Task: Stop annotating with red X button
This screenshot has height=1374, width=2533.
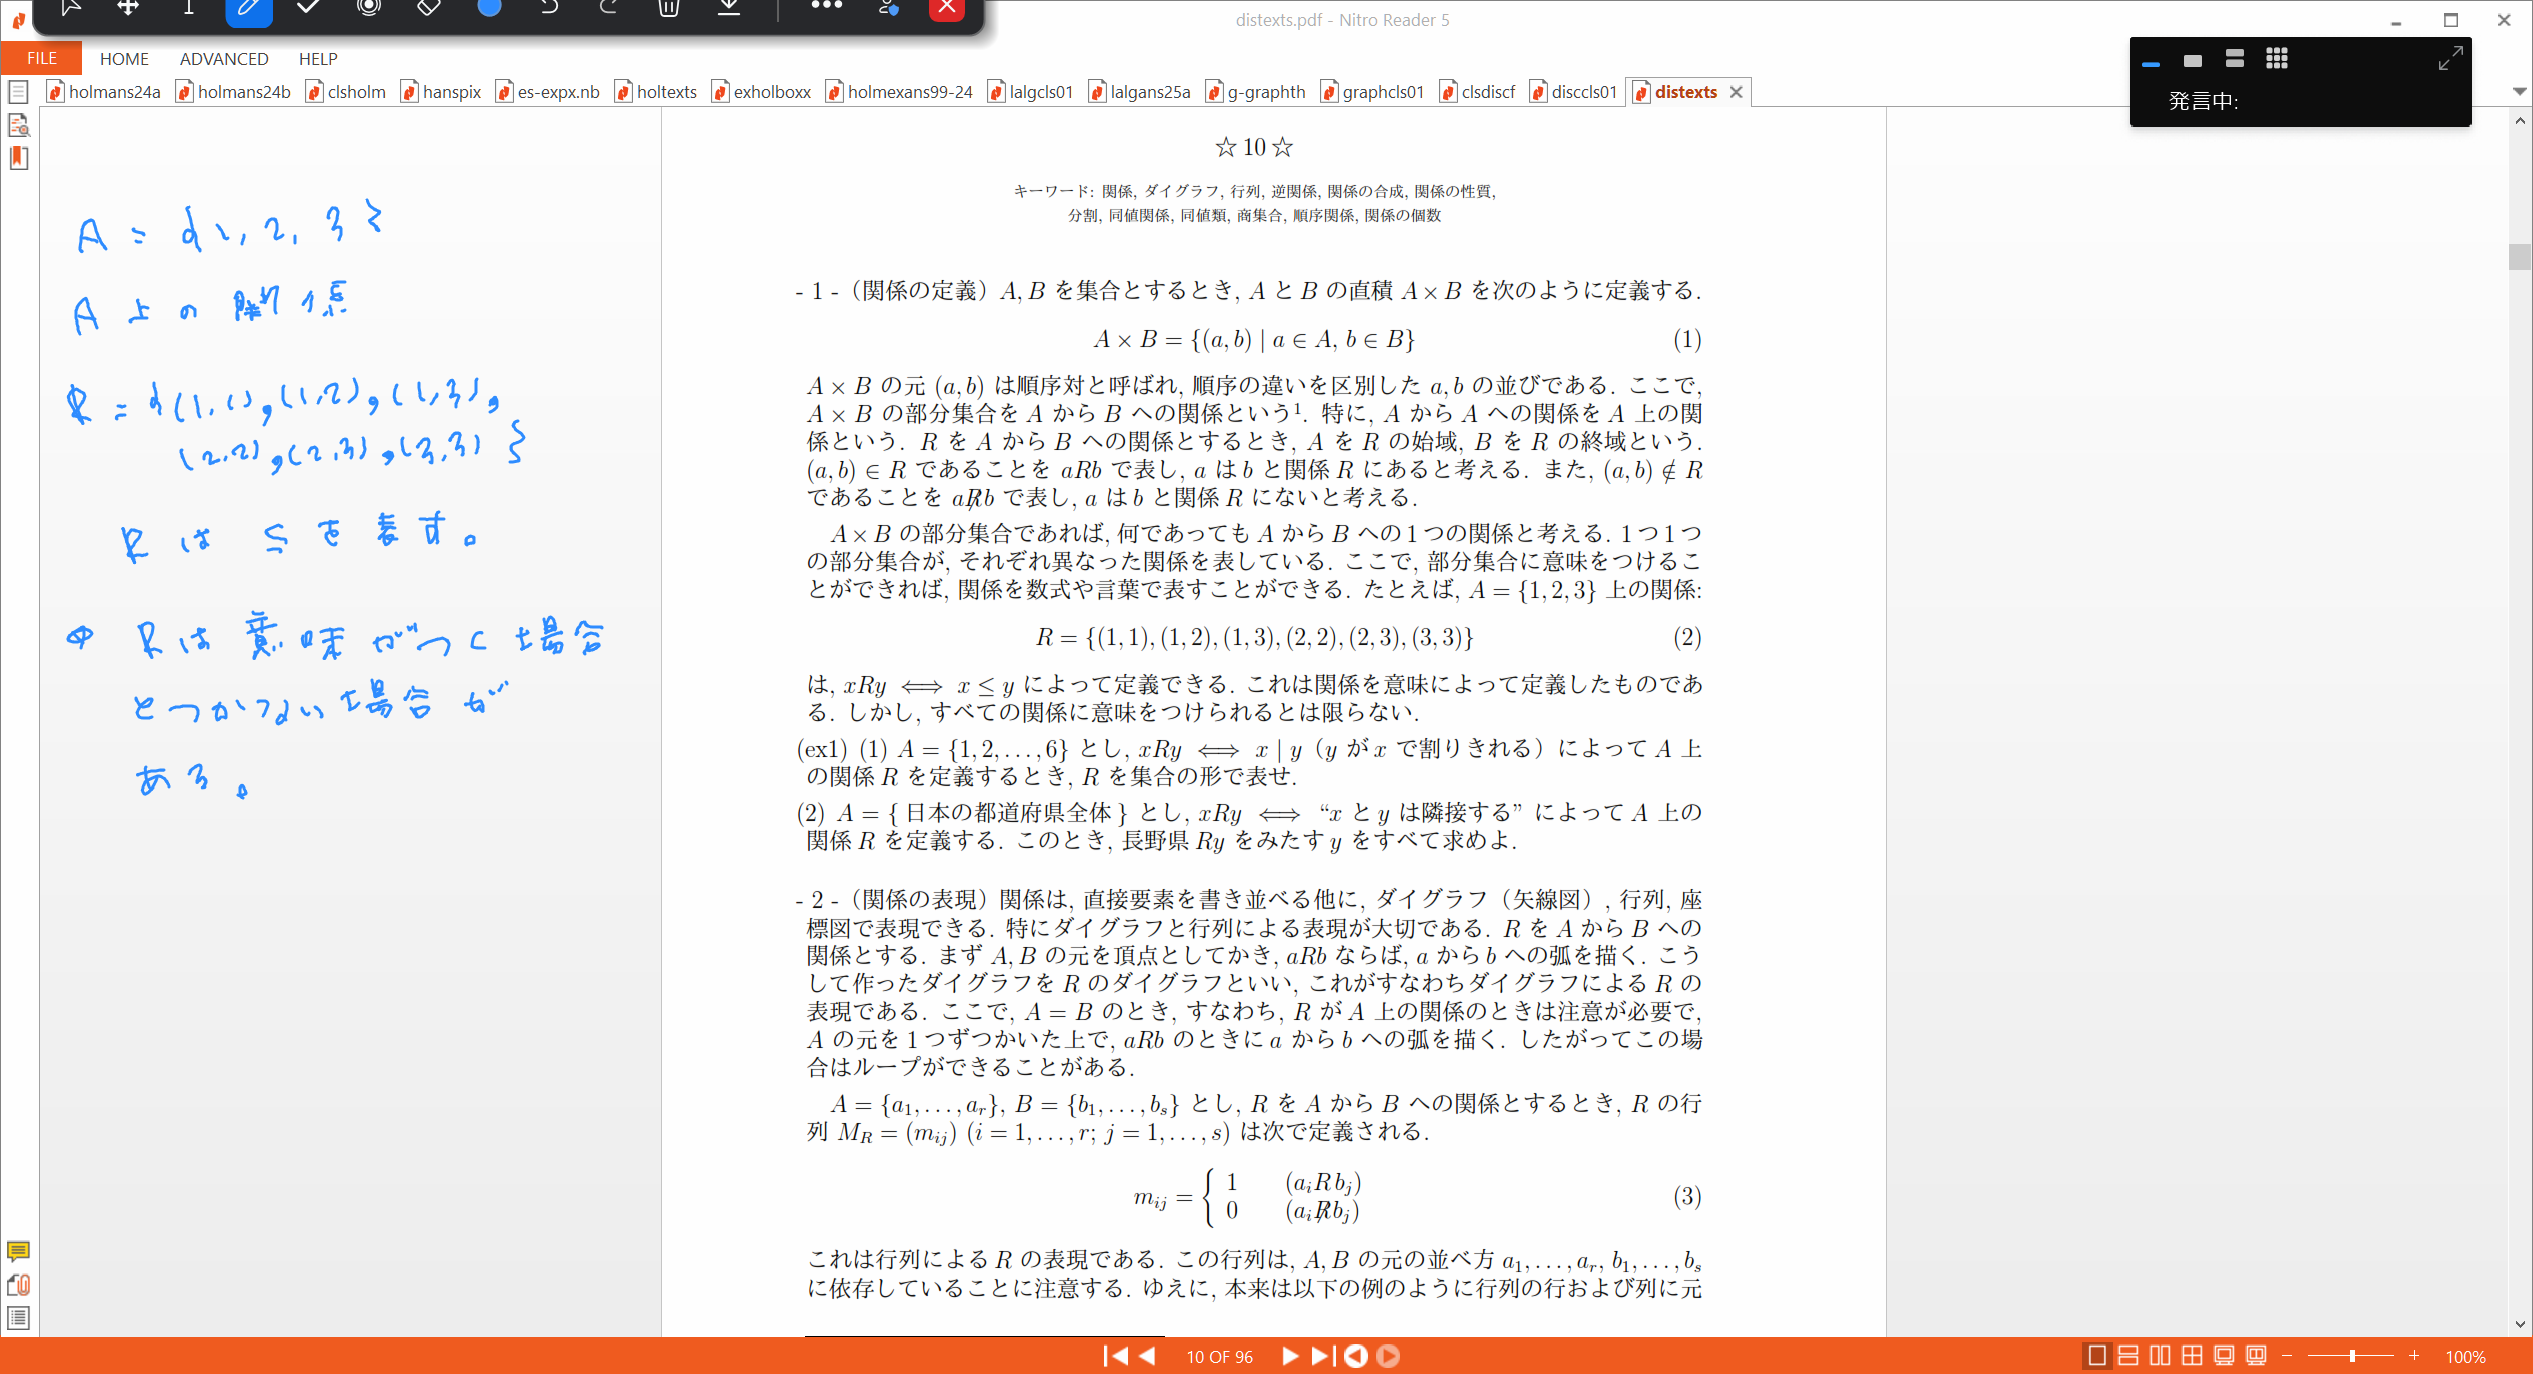Action: pyautogui.click(x=946, y=8)
